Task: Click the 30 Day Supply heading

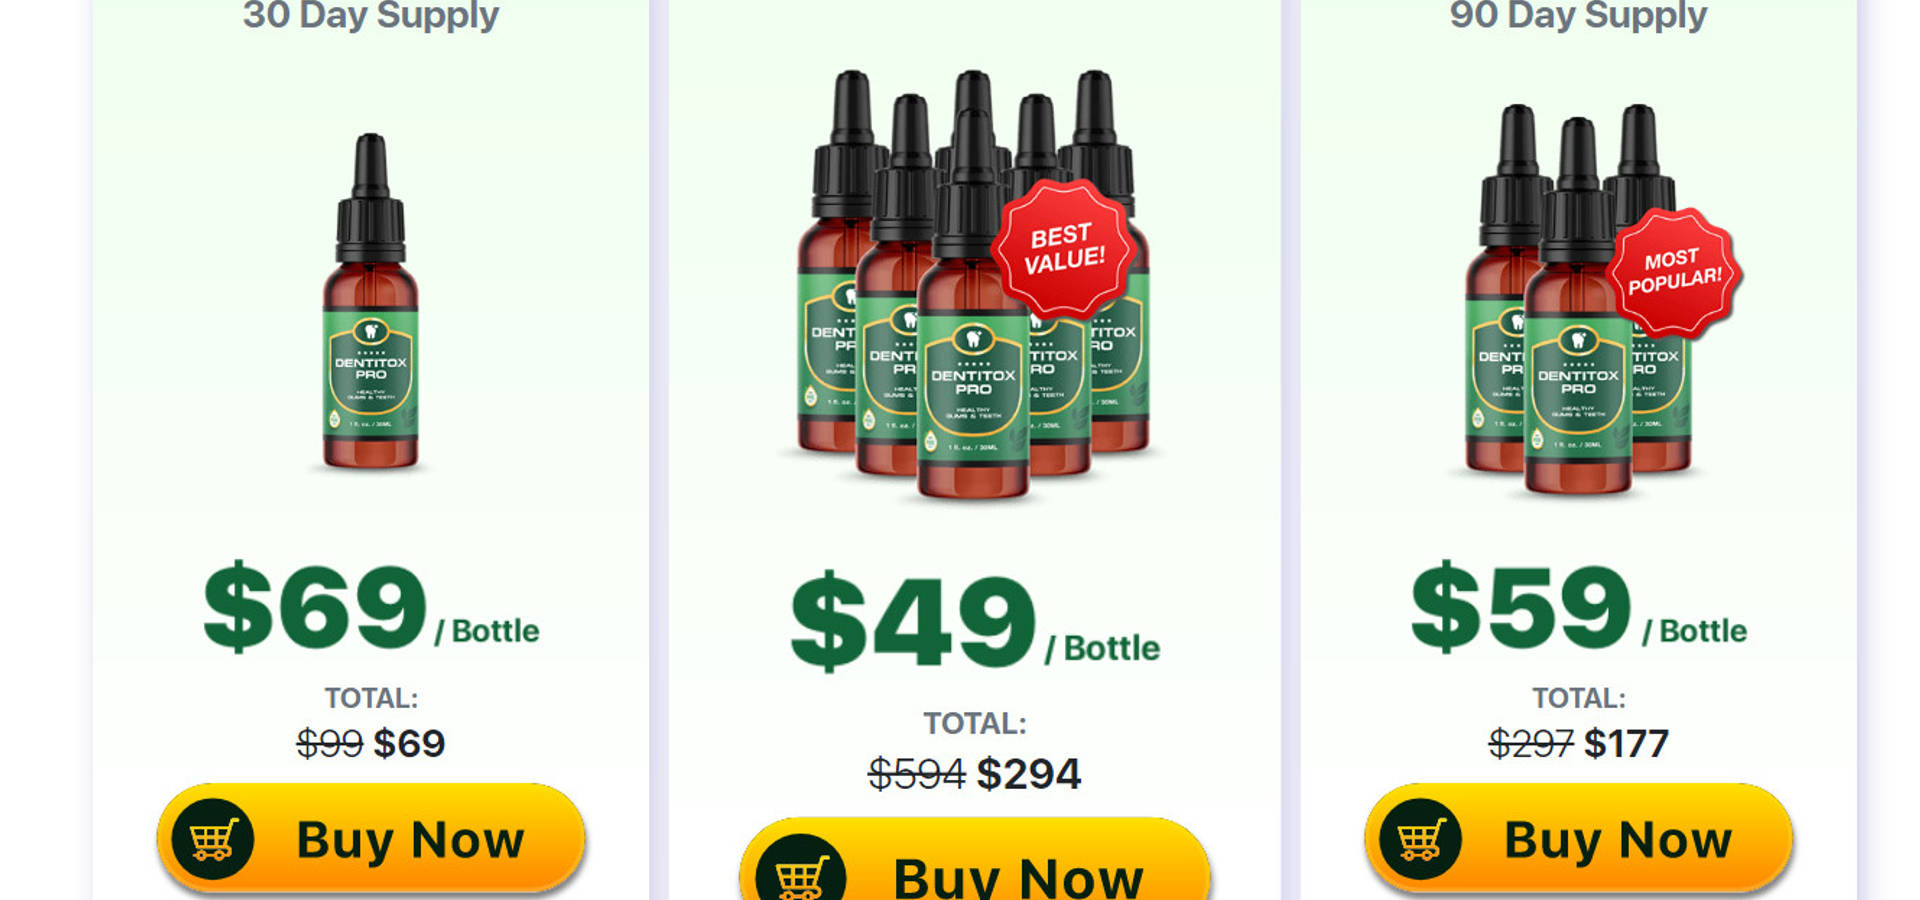Action: (371, 15)
